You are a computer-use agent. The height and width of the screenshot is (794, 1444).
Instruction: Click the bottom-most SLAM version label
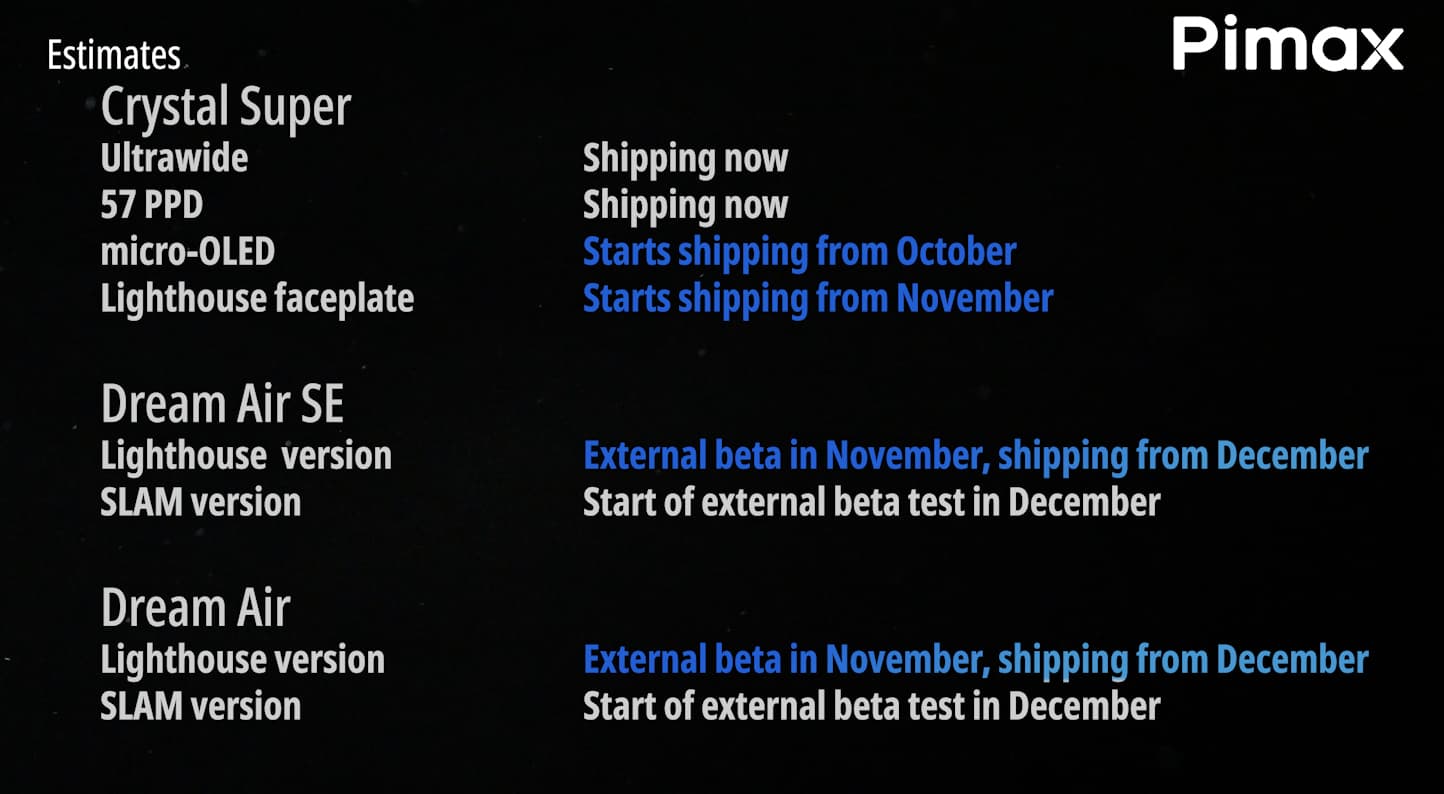[x=200, y=706]
